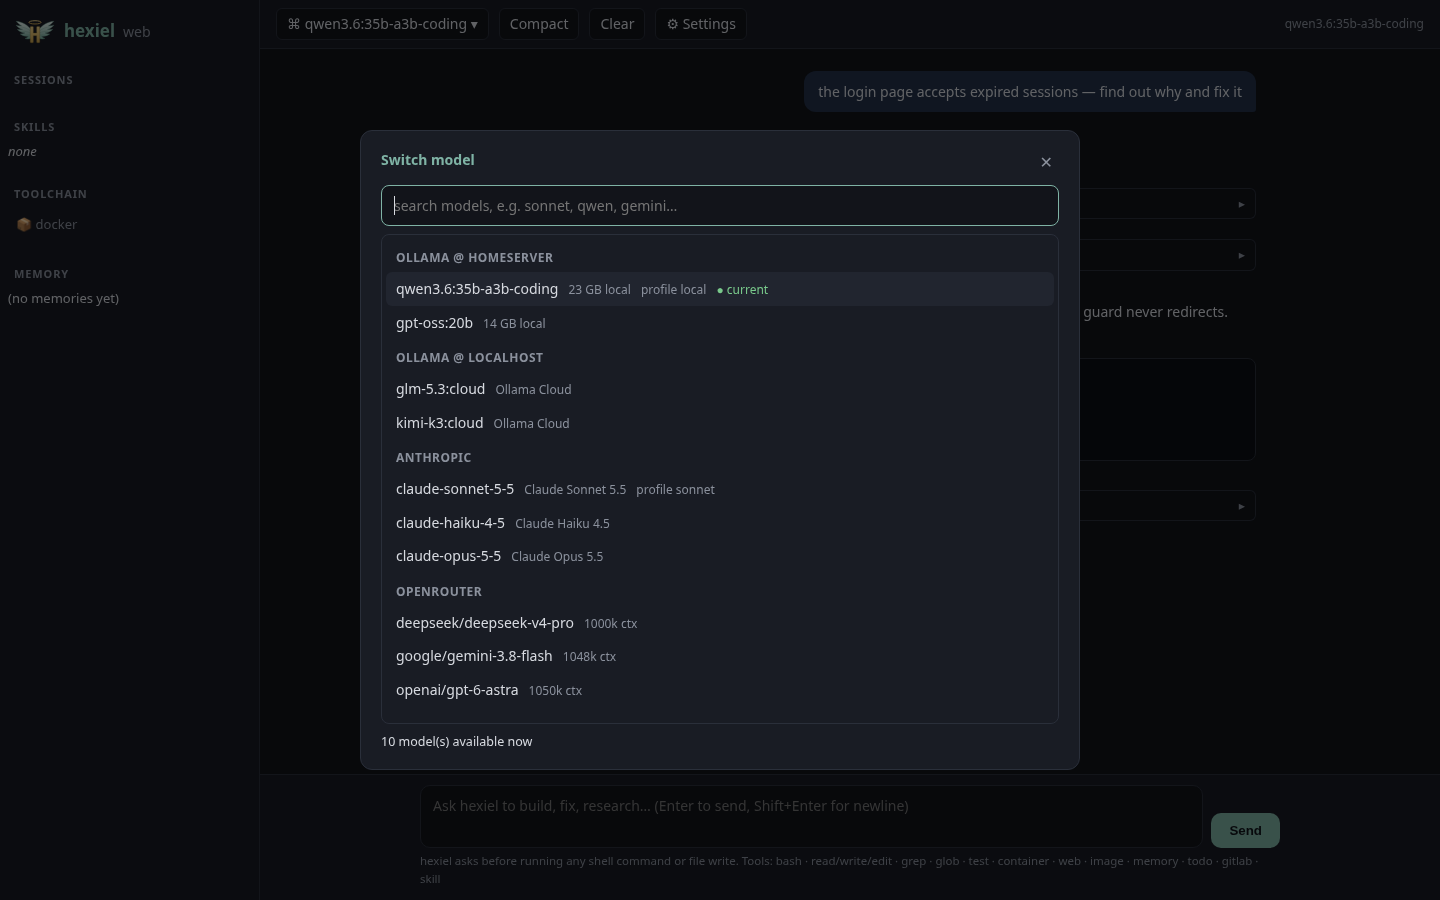The height and width of the screenshot is (900, 1440).
Task: Click the hexiel winged logo icon
Action: point(35,31)
